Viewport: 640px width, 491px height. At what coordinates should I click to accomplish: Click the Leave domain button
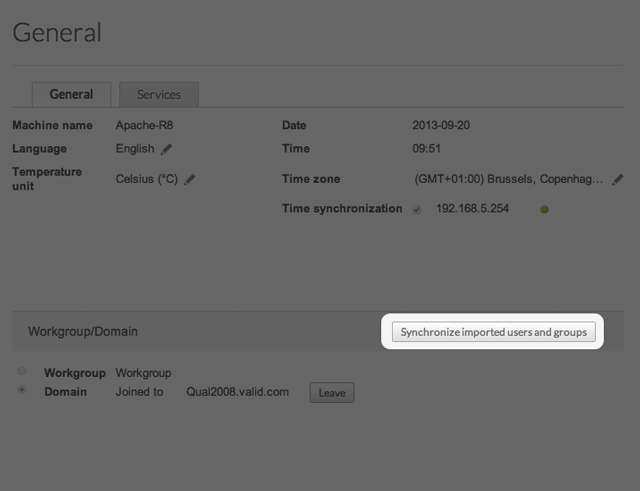click(331, 393)
